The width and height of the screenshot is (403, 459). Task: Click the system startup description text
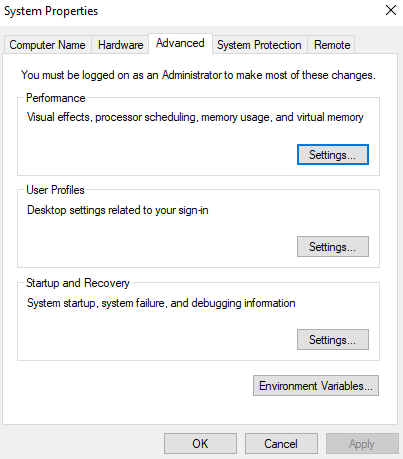(x=161, y=303)
